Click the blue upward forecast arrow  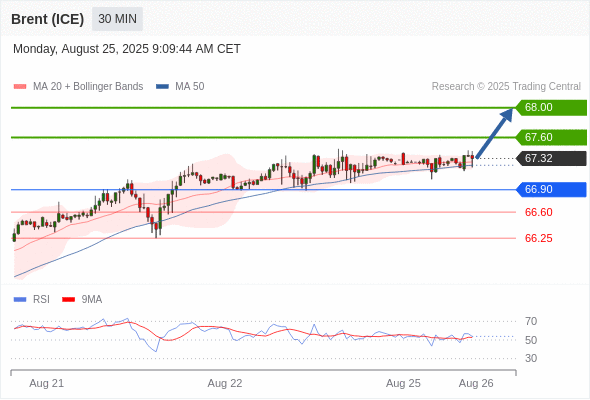coord(494,133)
